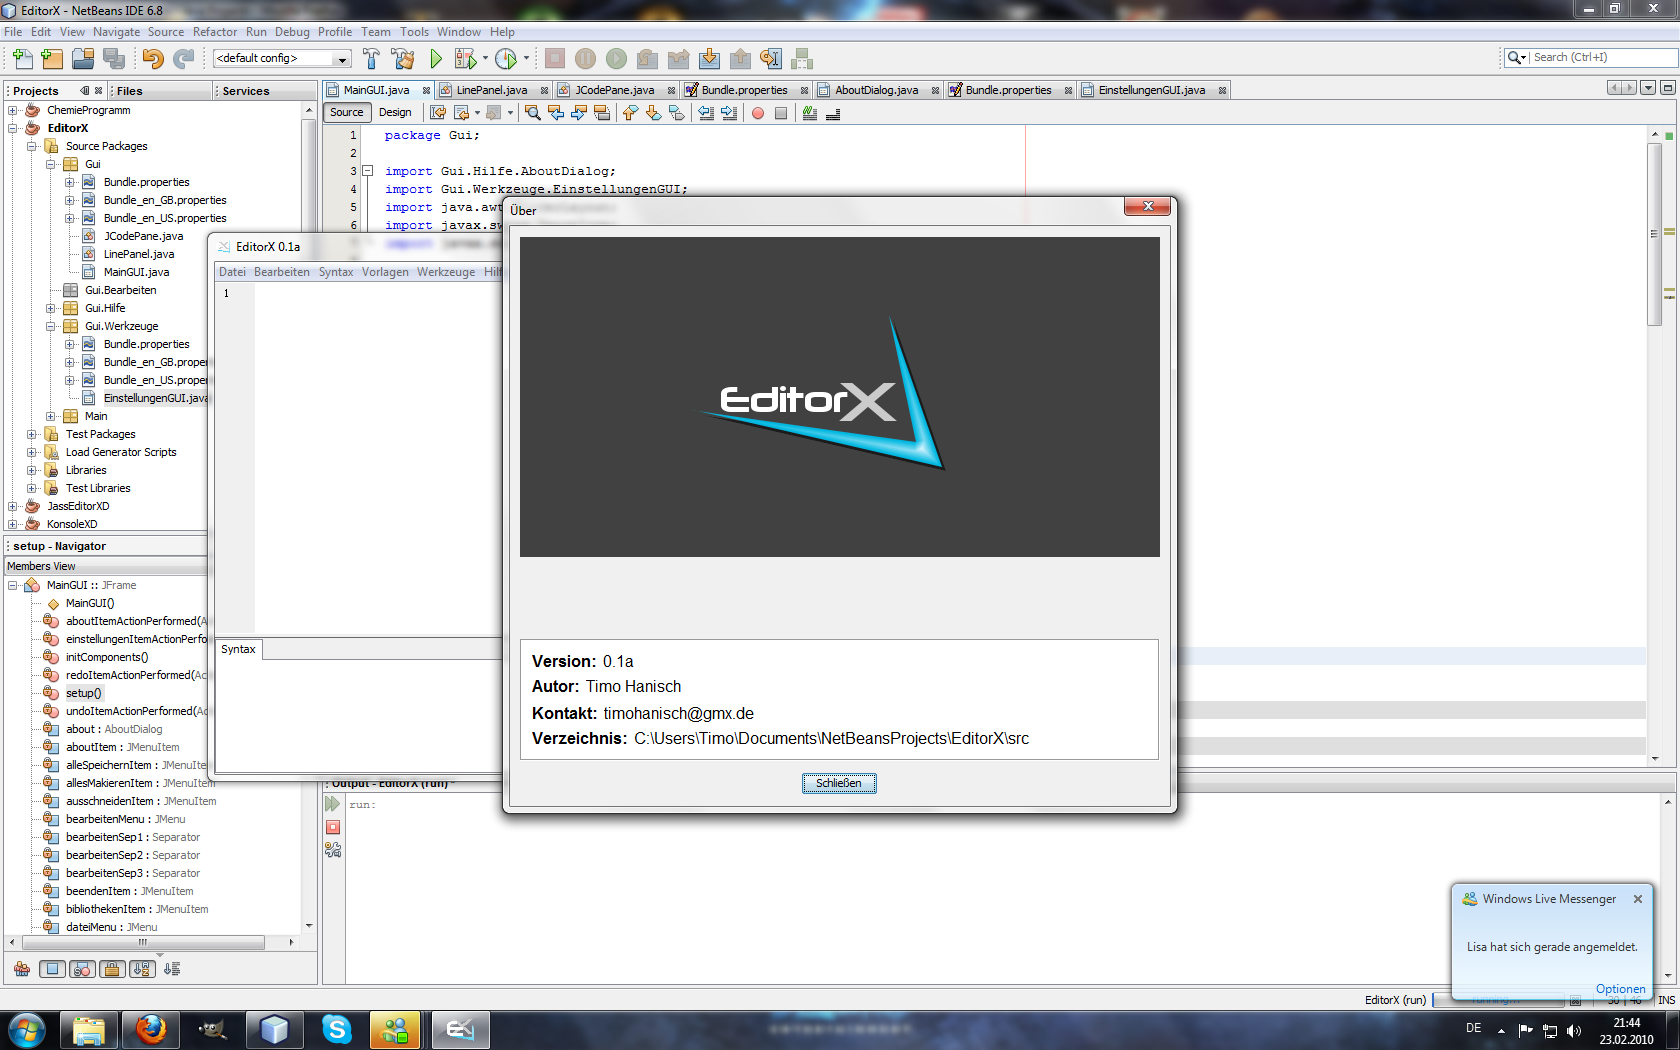The height and width of the screenshot is (1050, 1680).
Task: Open Profile Main Project dropdown arrow
Action: [526, 58]
